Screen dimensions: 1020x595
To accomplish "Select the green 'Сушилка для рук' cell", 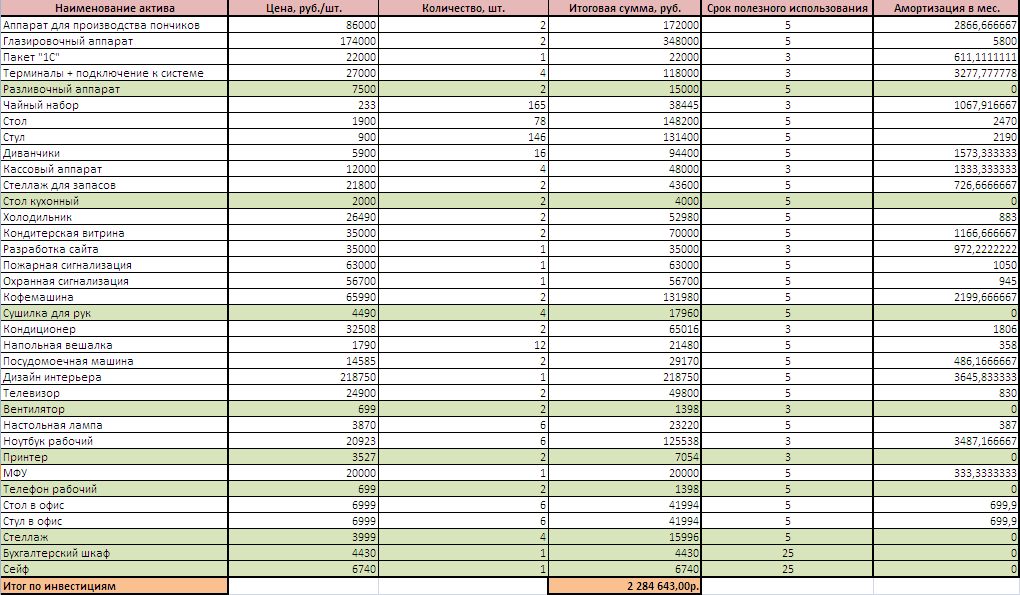I will [114, 313].
